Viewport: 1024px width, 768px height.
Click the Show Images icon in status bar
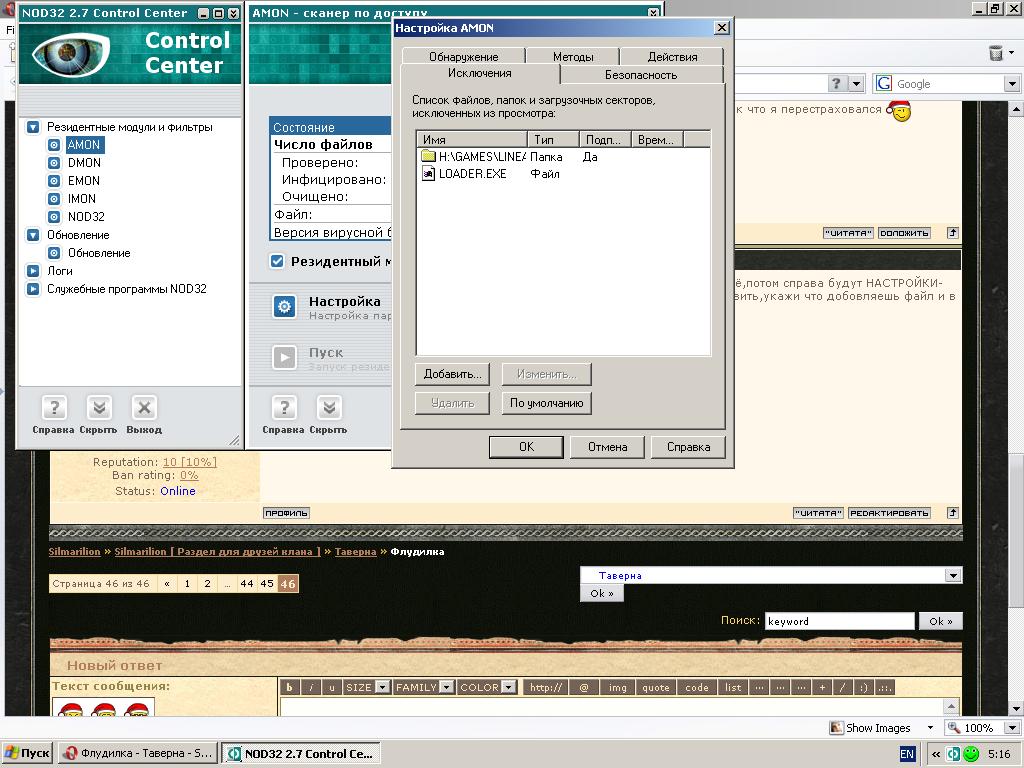pyautogui.click(x=836, y=728)
